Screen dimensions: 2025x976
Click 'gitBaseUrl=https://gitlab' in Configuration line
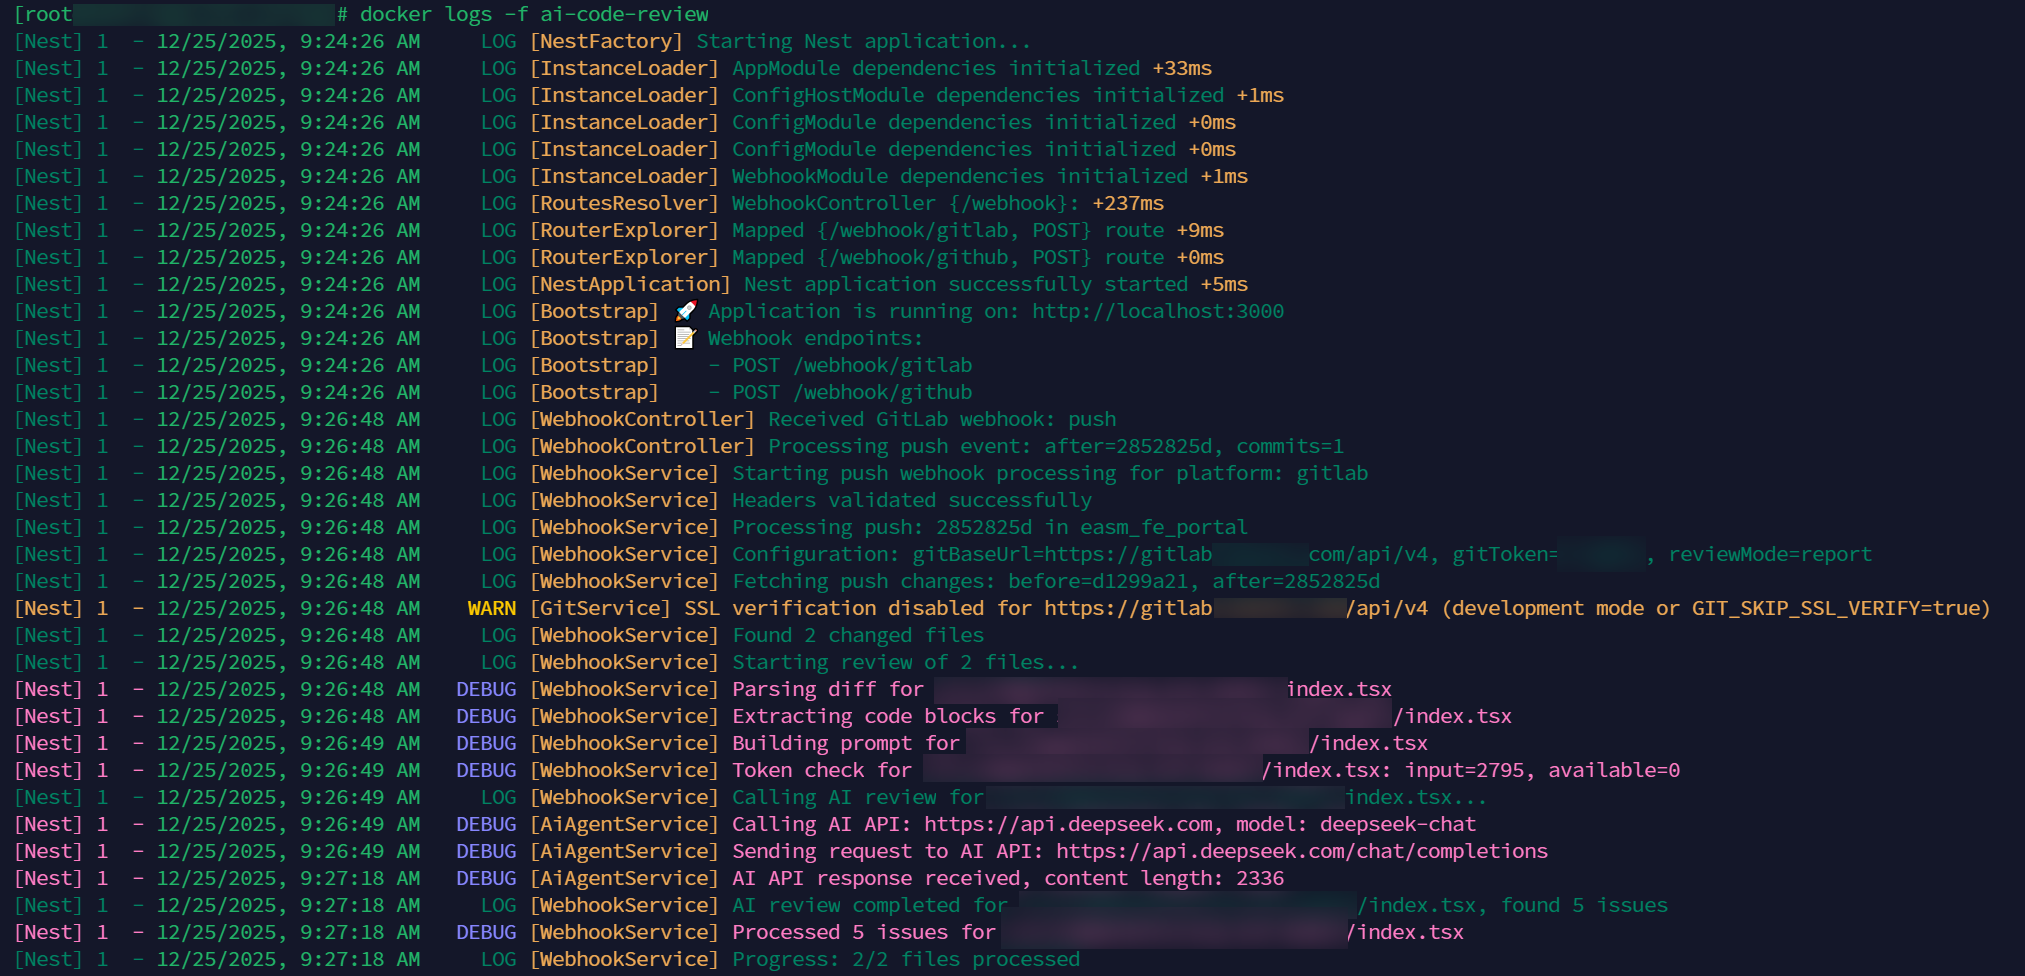click(1062, 554)
